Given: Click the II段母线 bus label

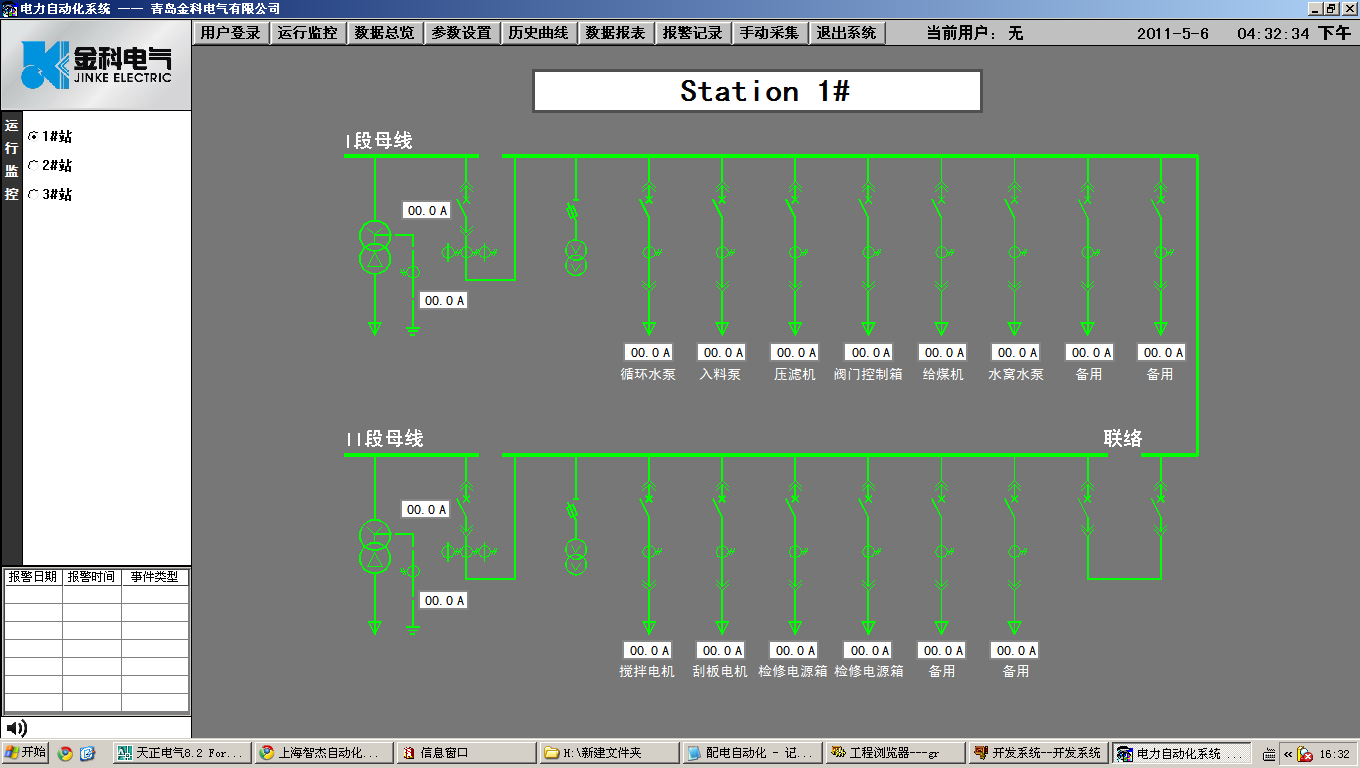Looking at the screenshot, I should (385, 438).
